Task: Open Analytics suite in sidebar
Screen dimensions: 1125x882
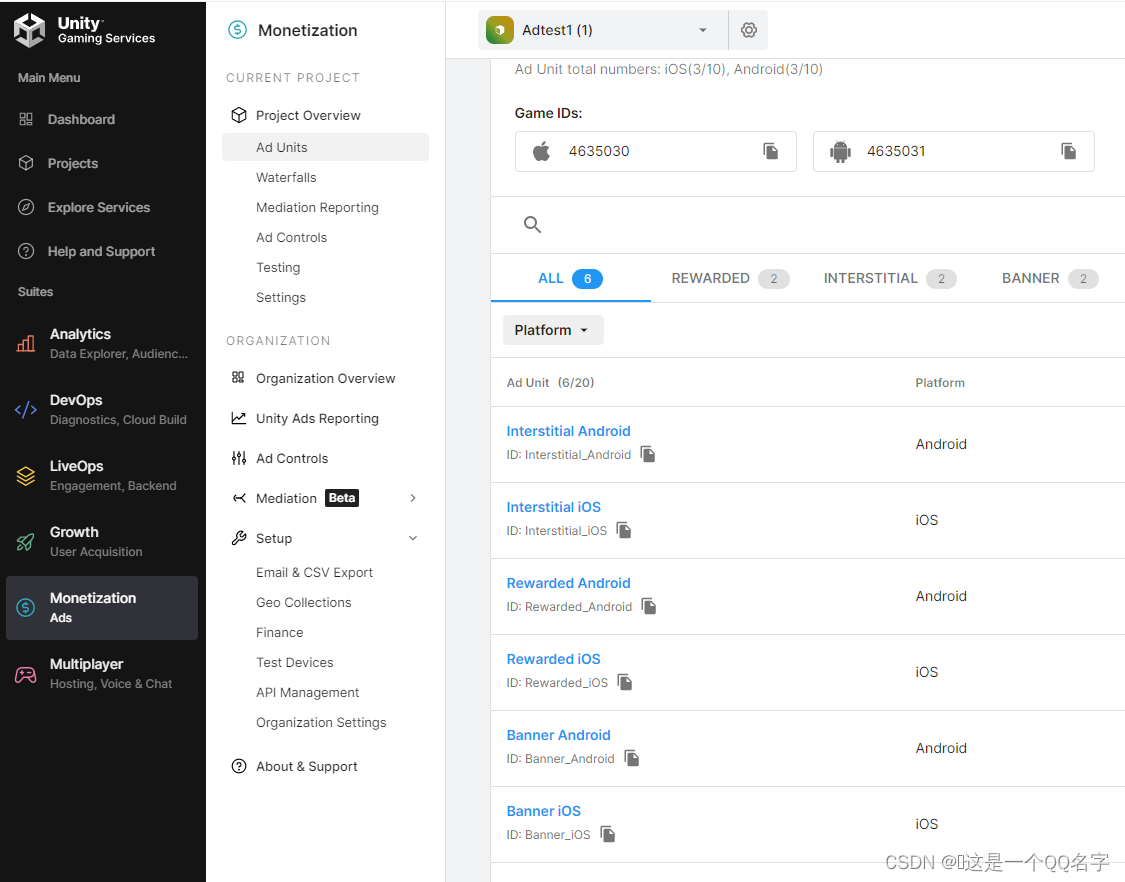Action: point(102,343)
